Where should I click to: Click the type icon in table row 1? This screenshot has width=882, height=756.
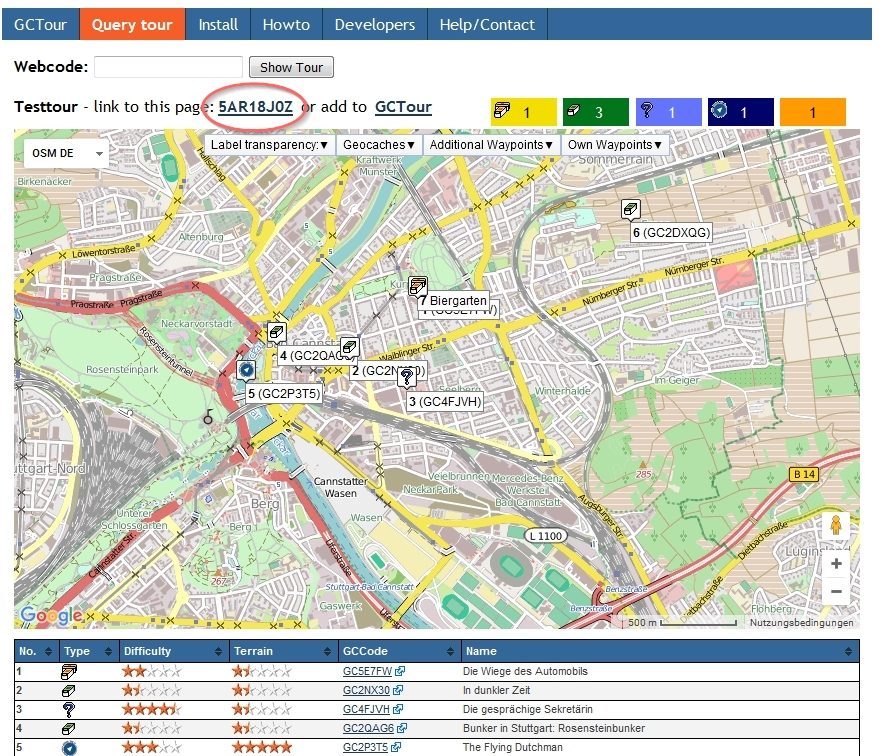pyautogui.click(x=69, y=671)
